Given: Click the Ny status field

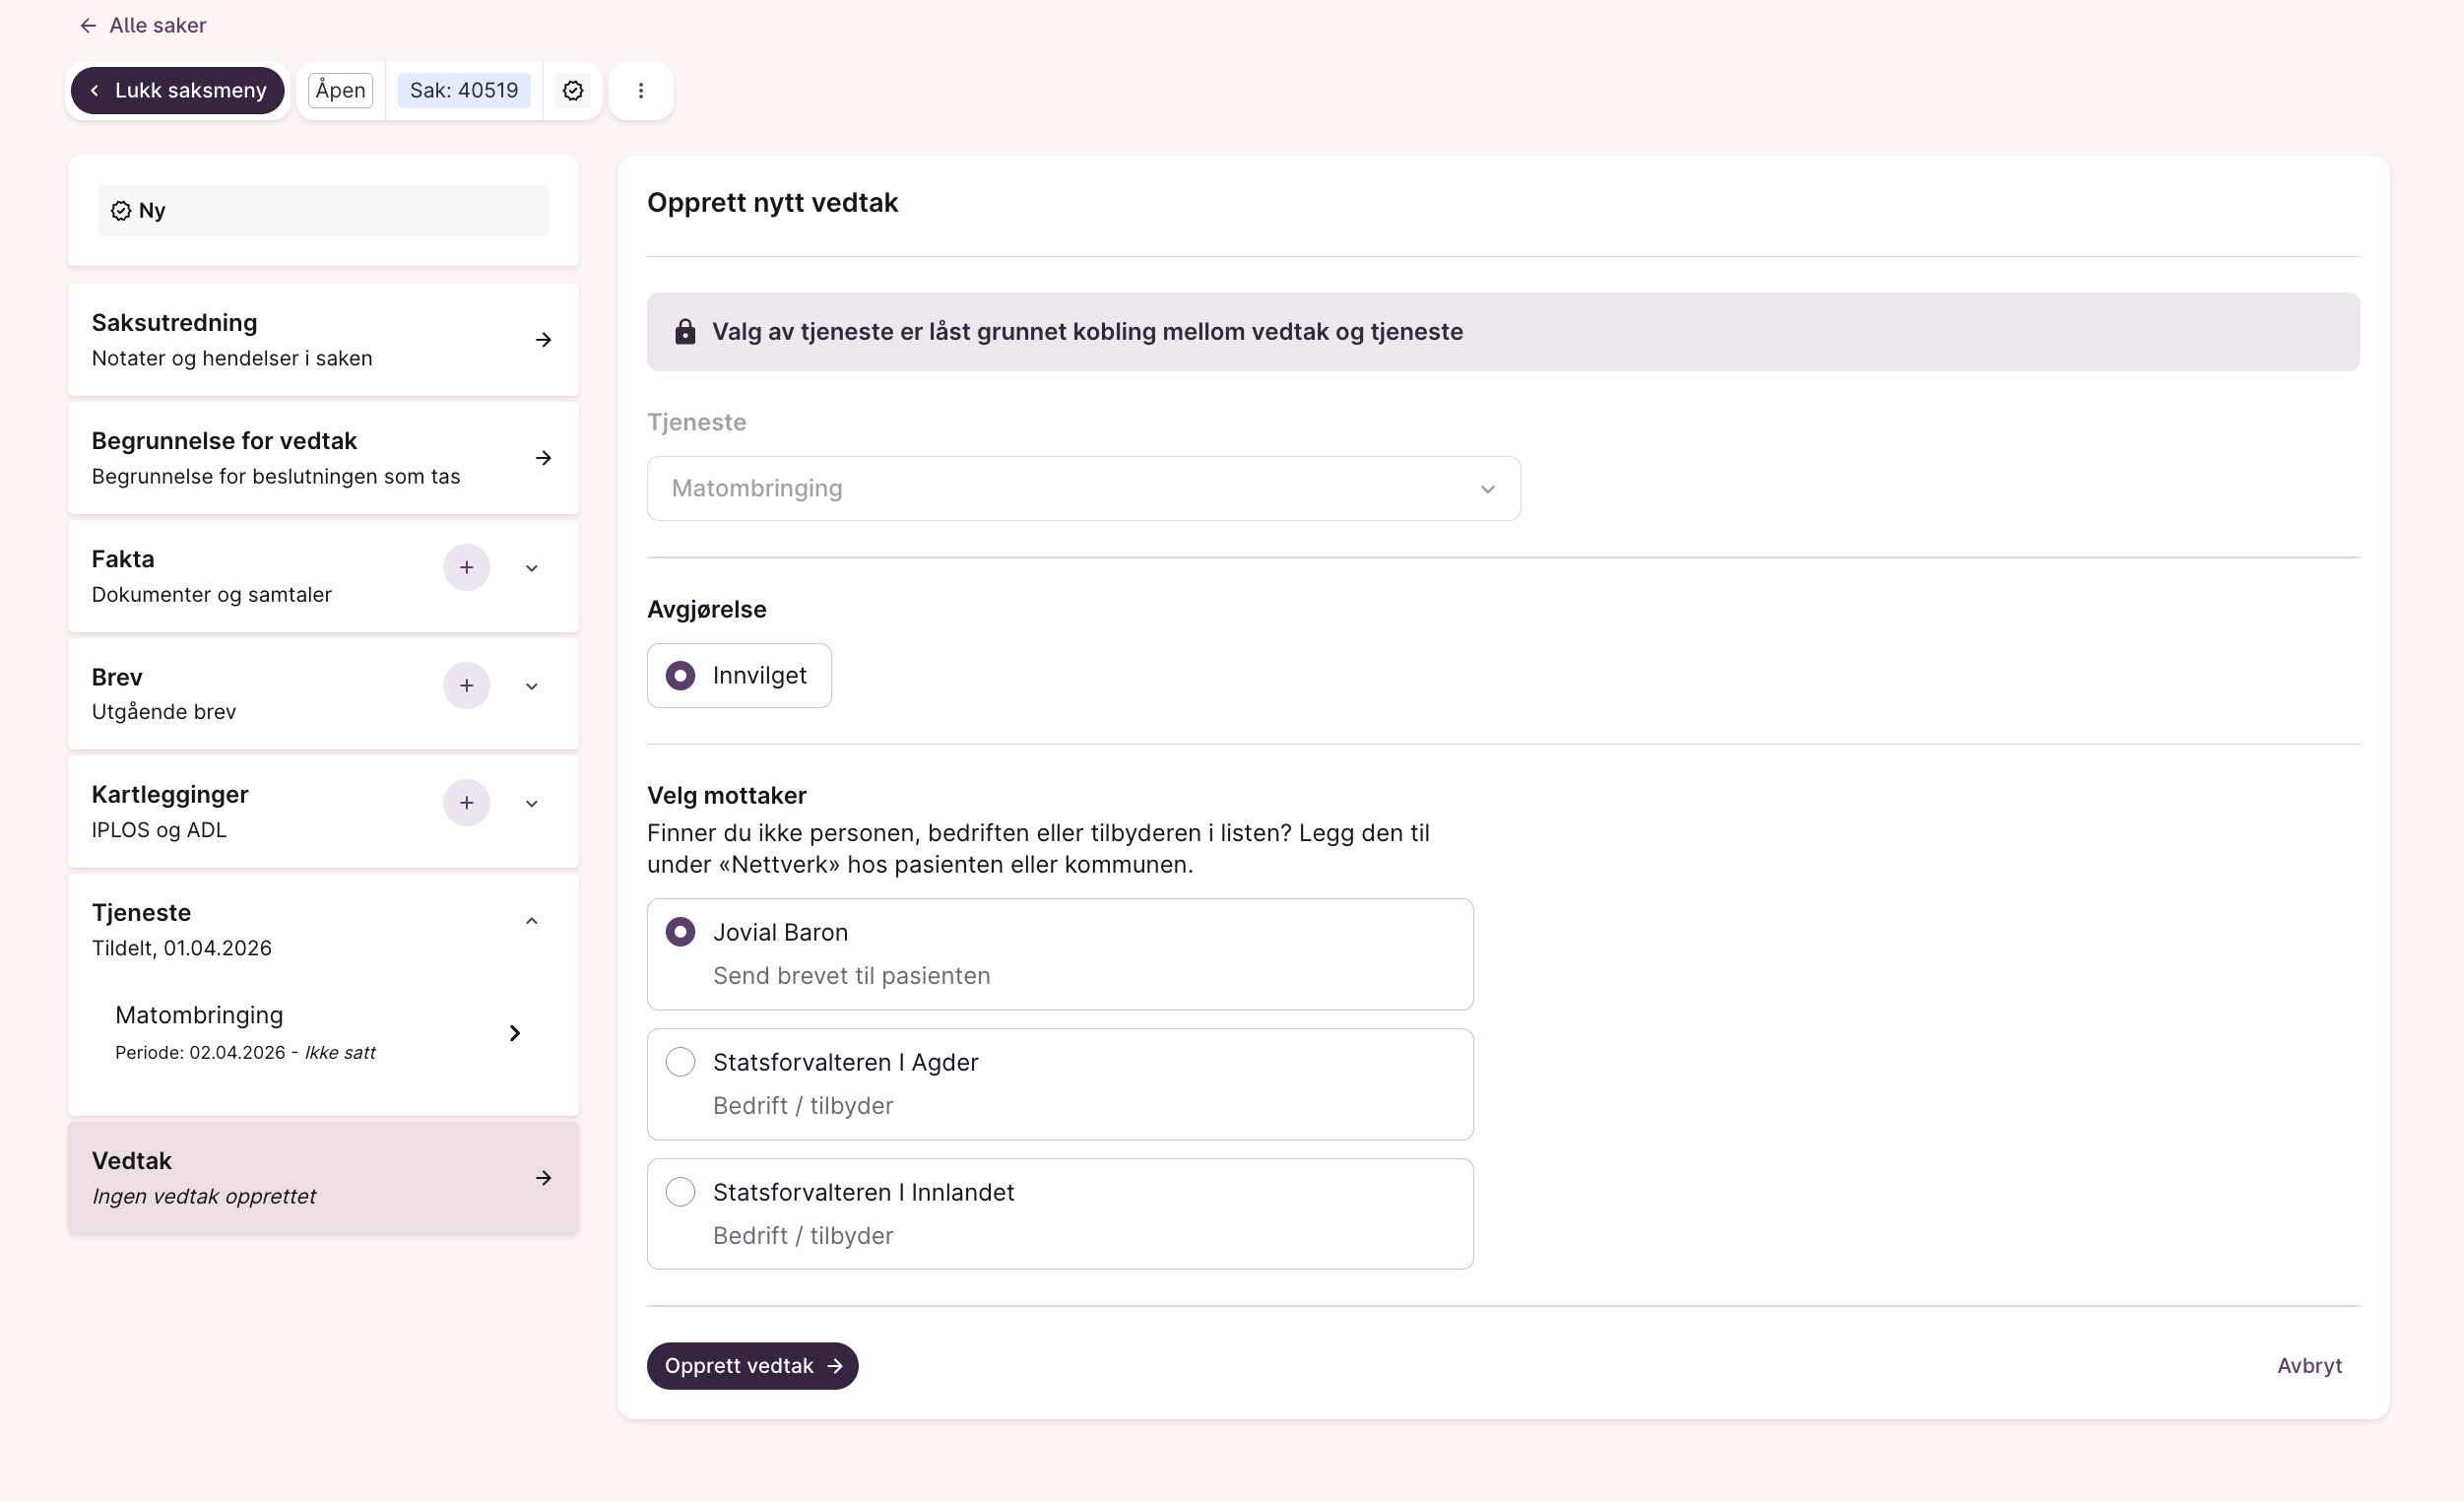Looking at the screenshot, I should point(322,211).
